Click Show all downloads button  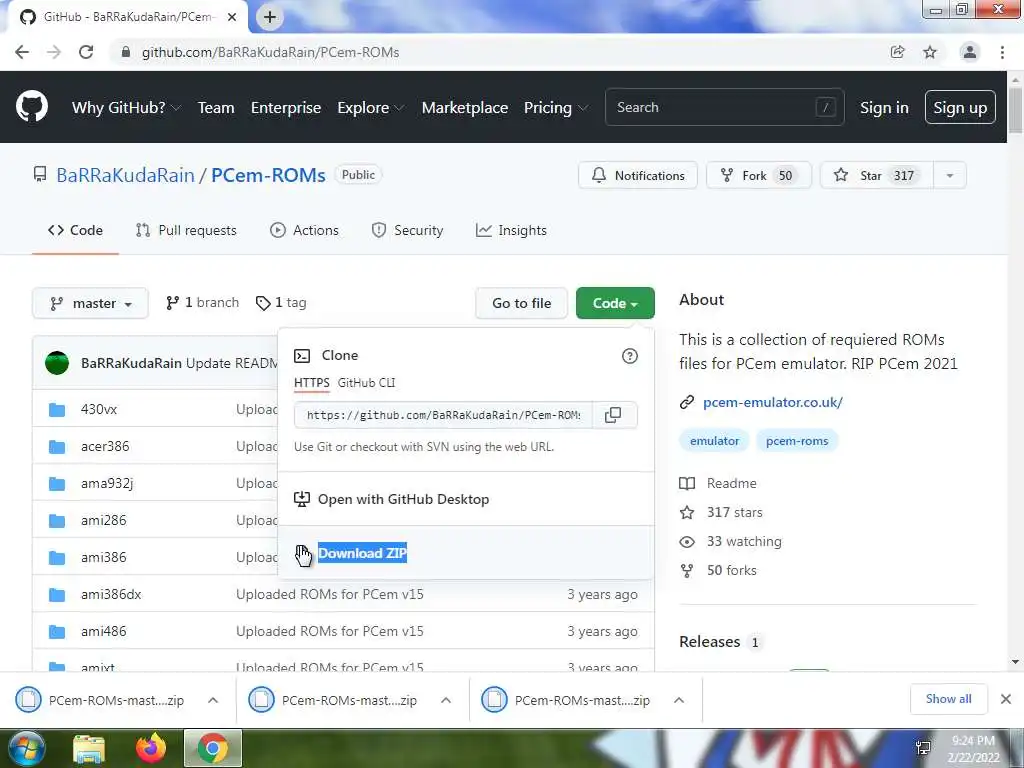[x=948, y=699]
